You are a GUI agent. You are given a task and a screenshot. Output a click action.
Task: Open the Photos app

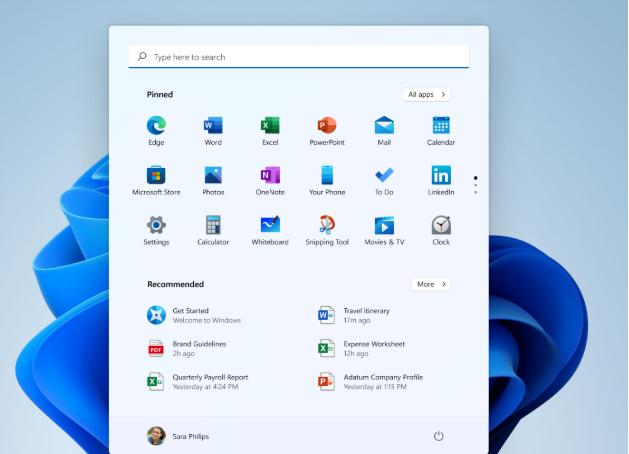point(213,175)
